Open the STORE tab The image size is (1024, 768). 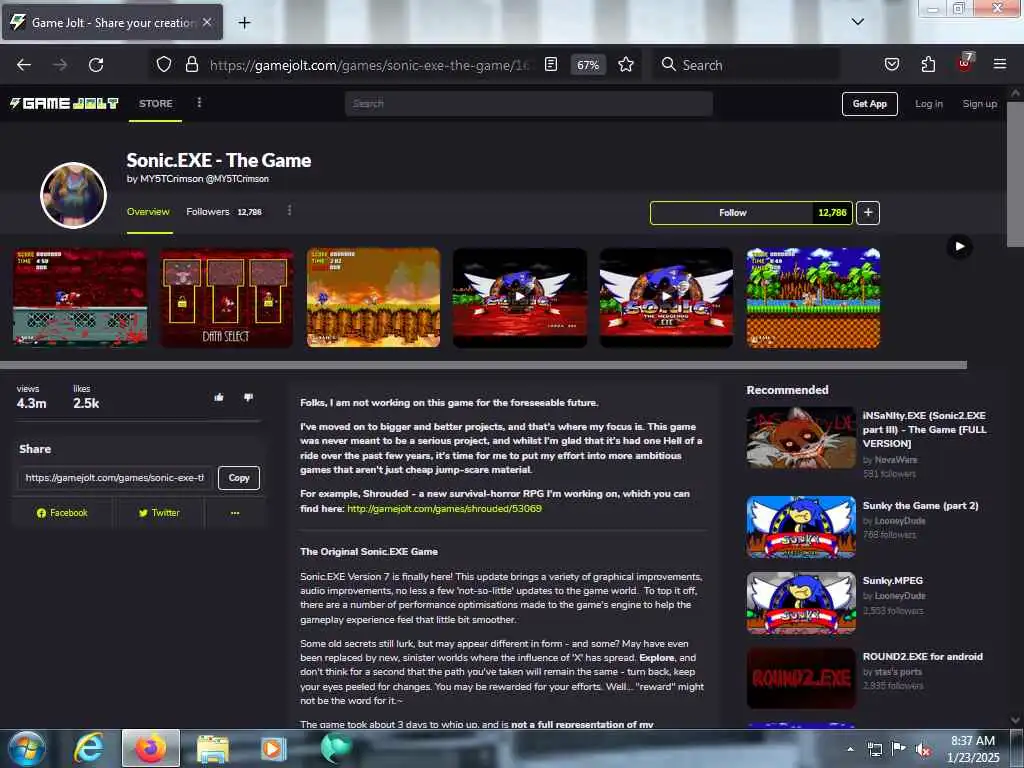155,103
